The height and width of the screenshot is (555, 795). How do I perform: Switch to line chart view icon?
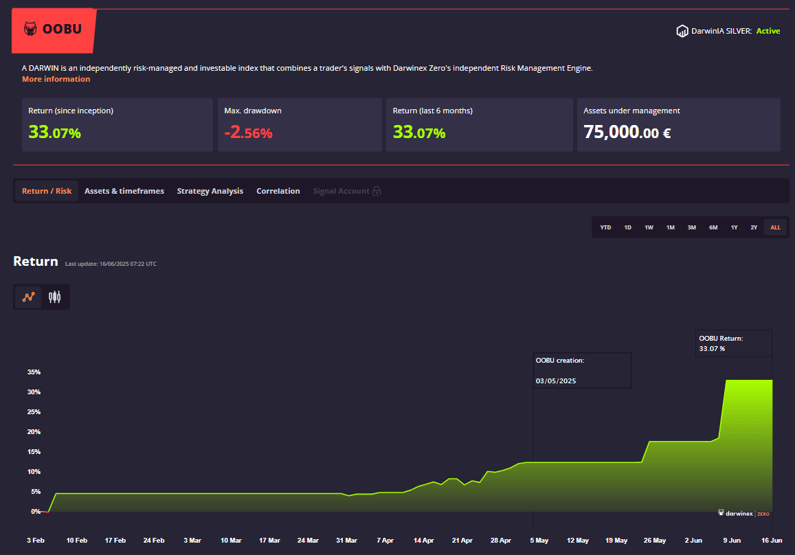point(29,297)
